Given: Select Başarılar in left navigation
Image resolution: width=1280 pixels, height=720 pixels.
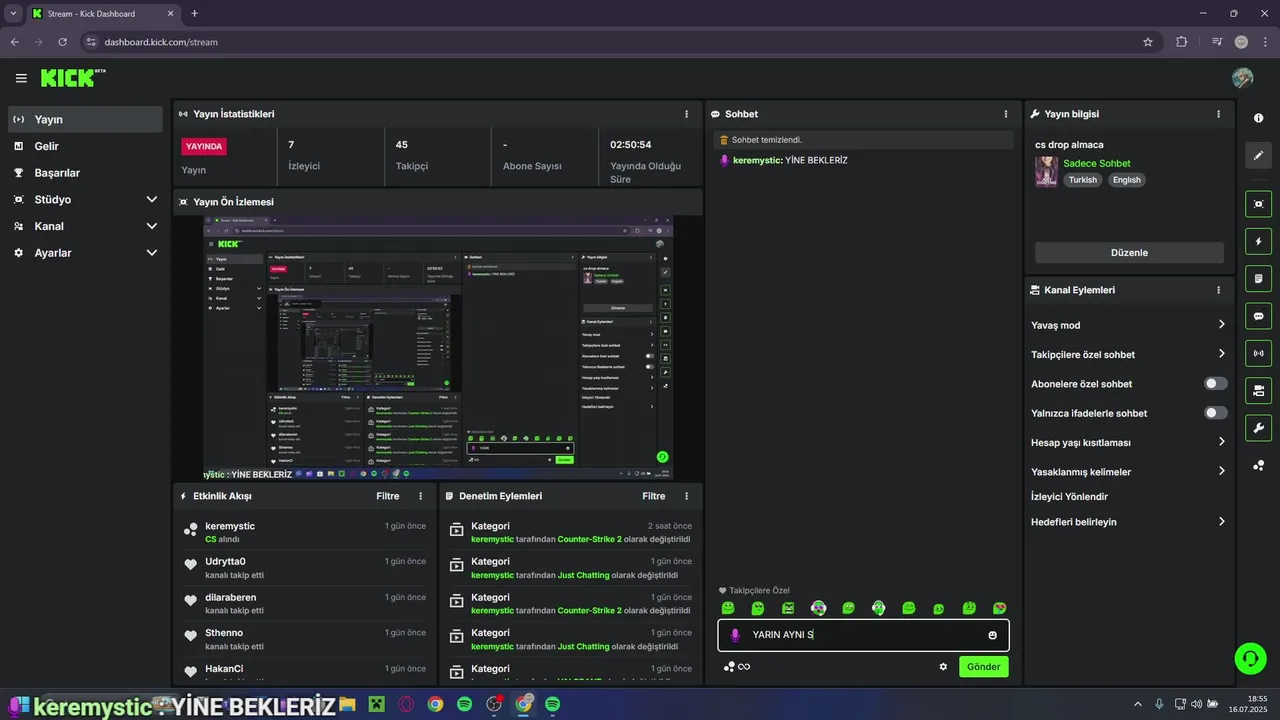Looking at the screenshot, I should (x=85, y=173).
